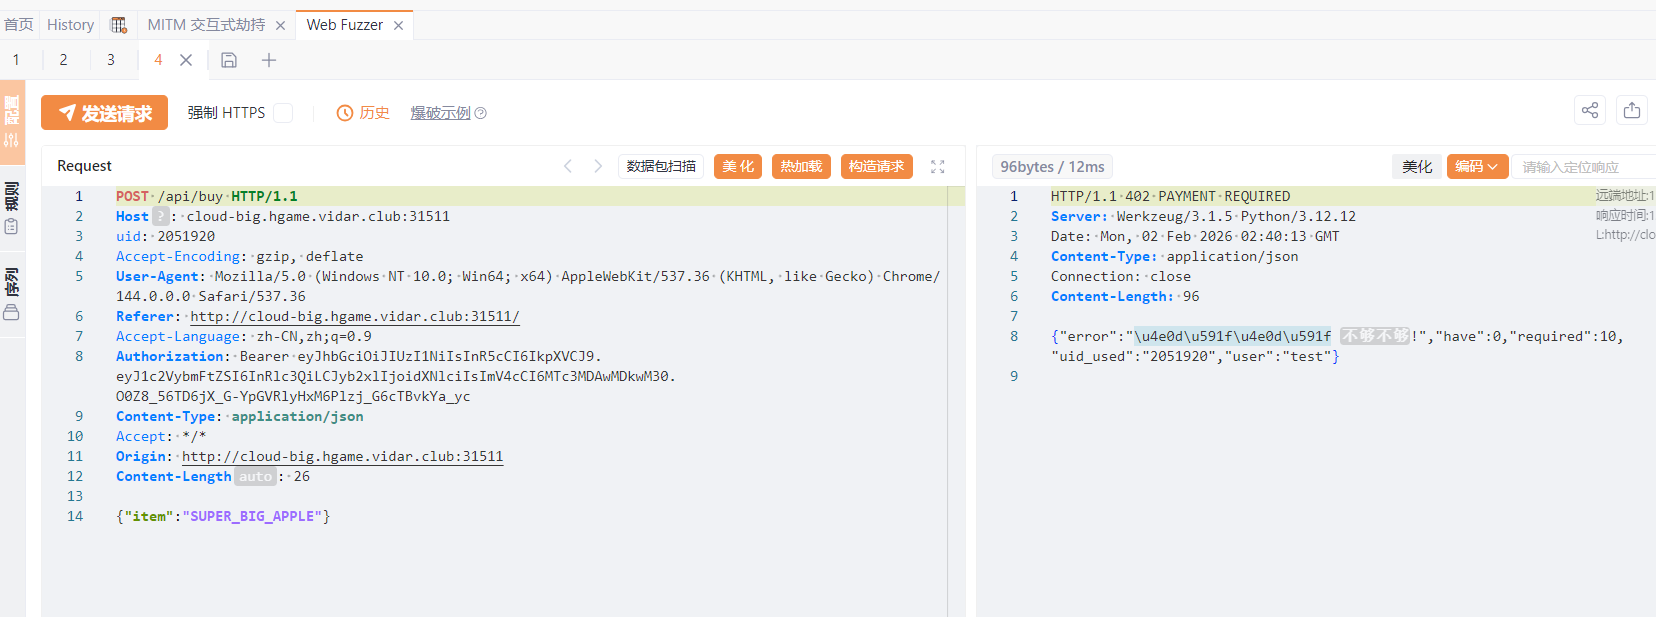Switch to sub-tab 2
The image size is (1656, 617).
pyautogui.click(x=63, y=60)
